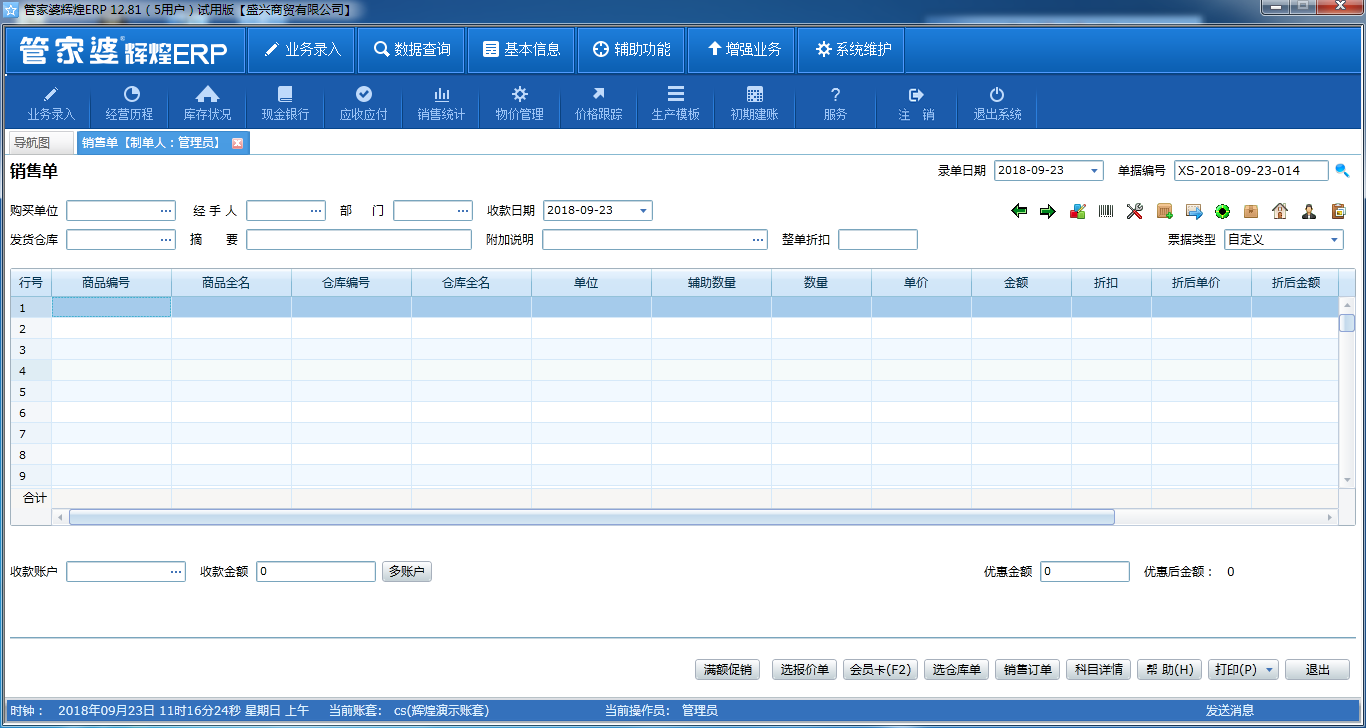Viewport: 1366px width, 728px height.
Task: Open the 基本信息 main menu
Action: 521,49
